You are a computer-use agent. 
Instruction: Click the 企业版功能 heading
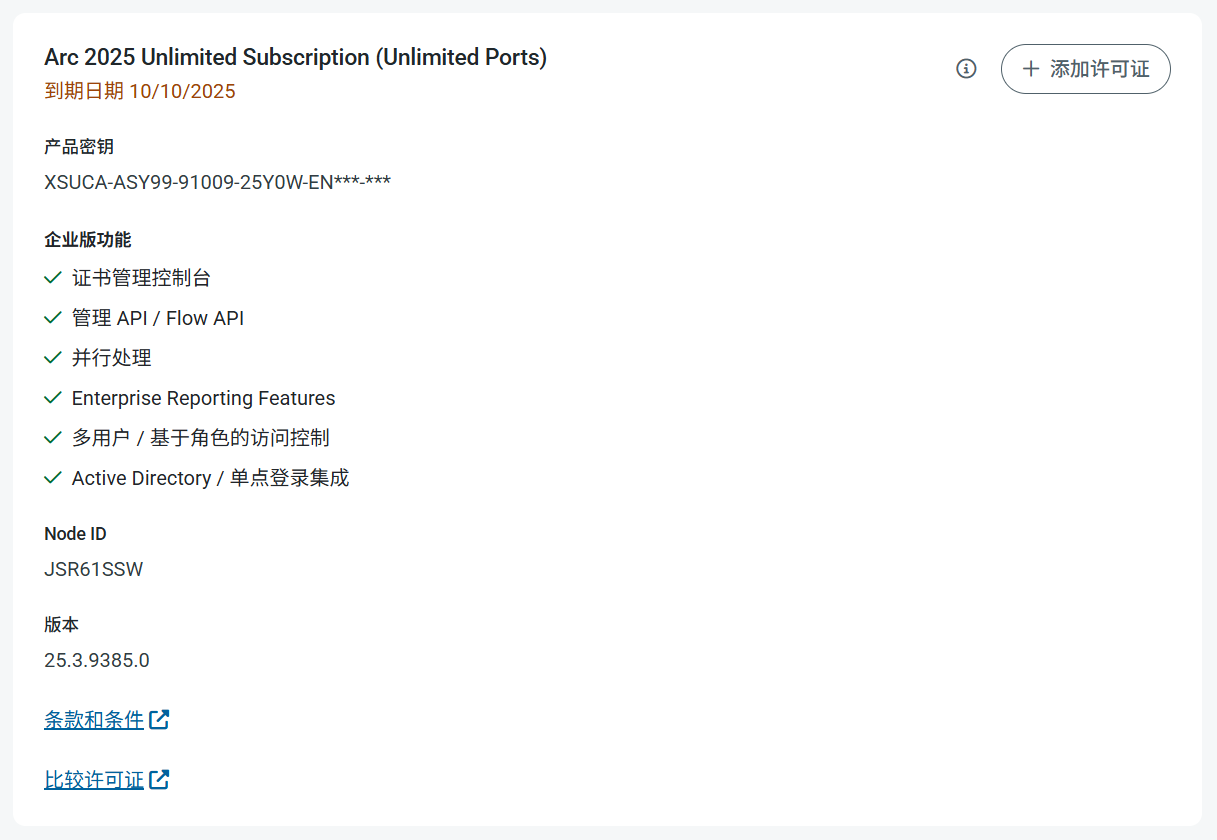click(x=88, y=240)
